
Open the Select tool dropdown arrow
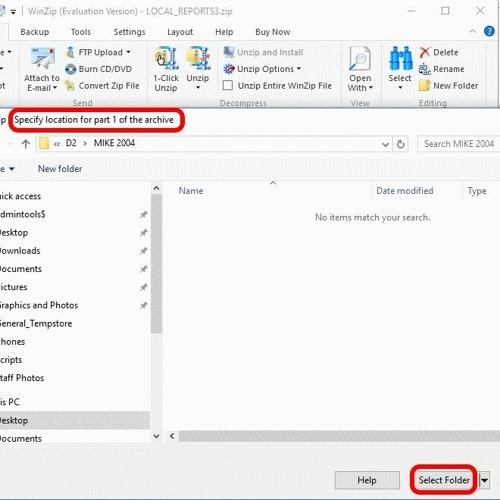[x=400, y=87]
